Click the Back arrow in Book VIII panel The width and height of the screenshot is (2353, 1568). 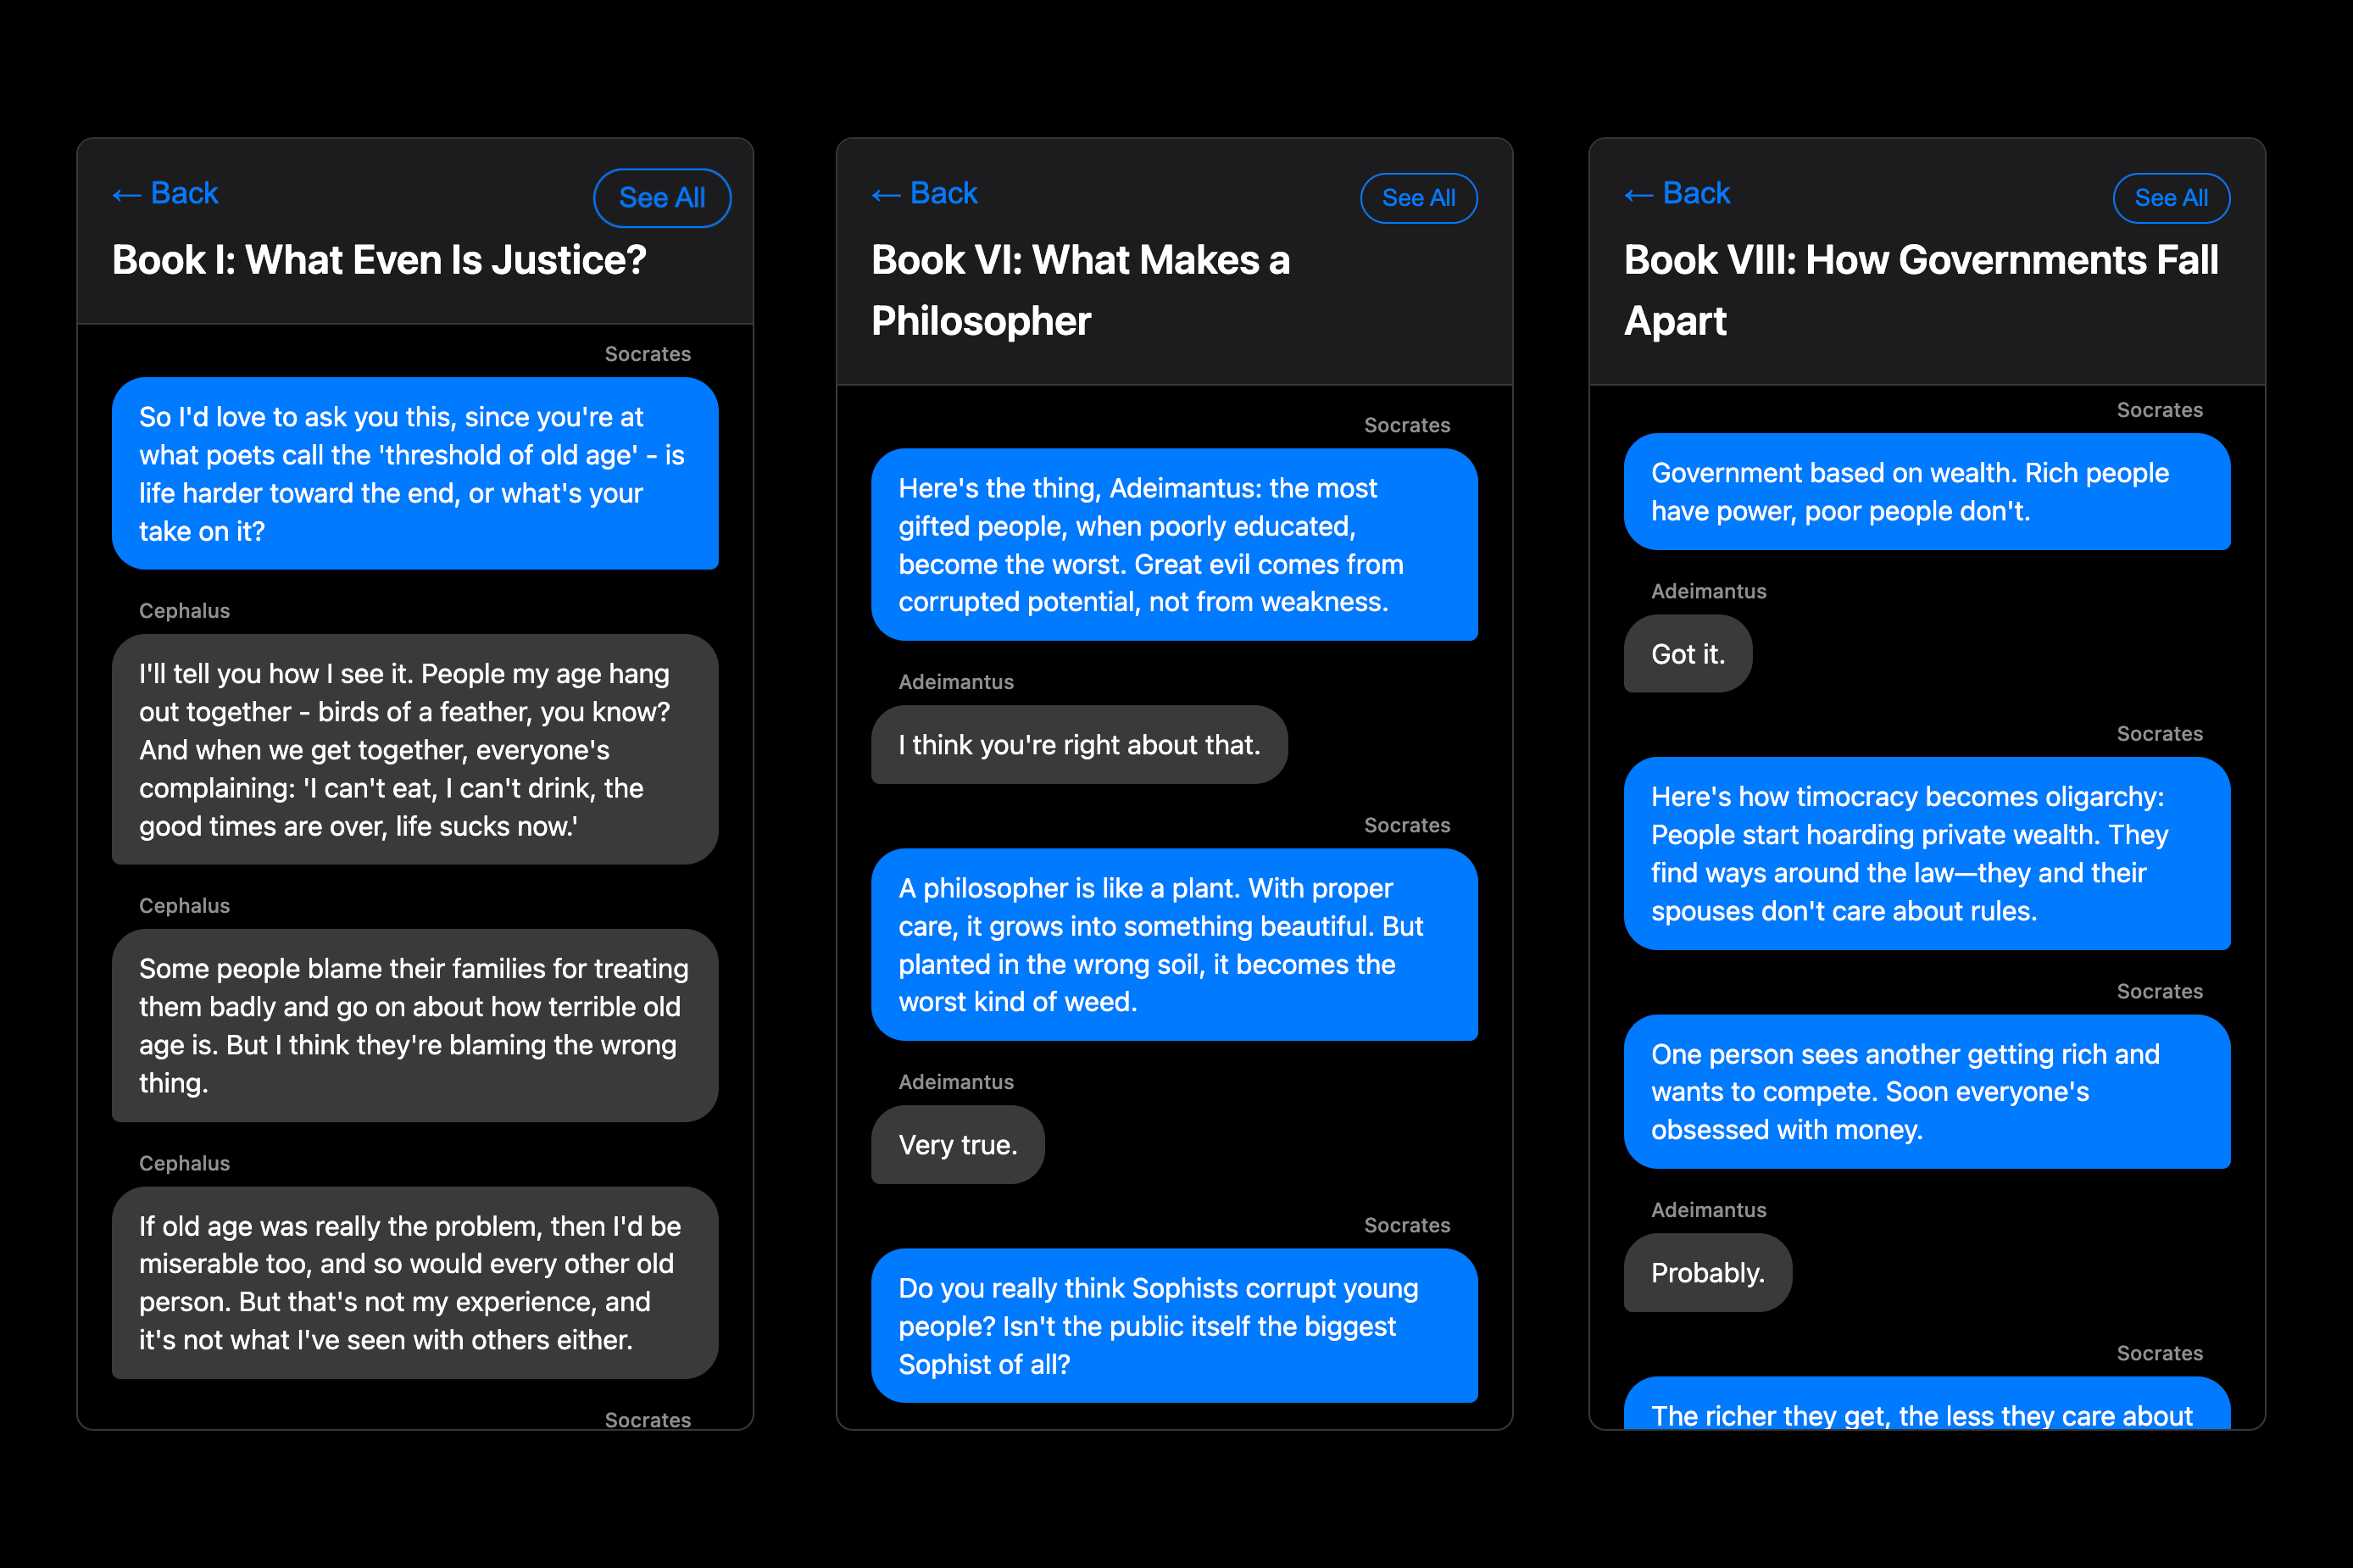pyautogui.click(x=1676, y=193)
